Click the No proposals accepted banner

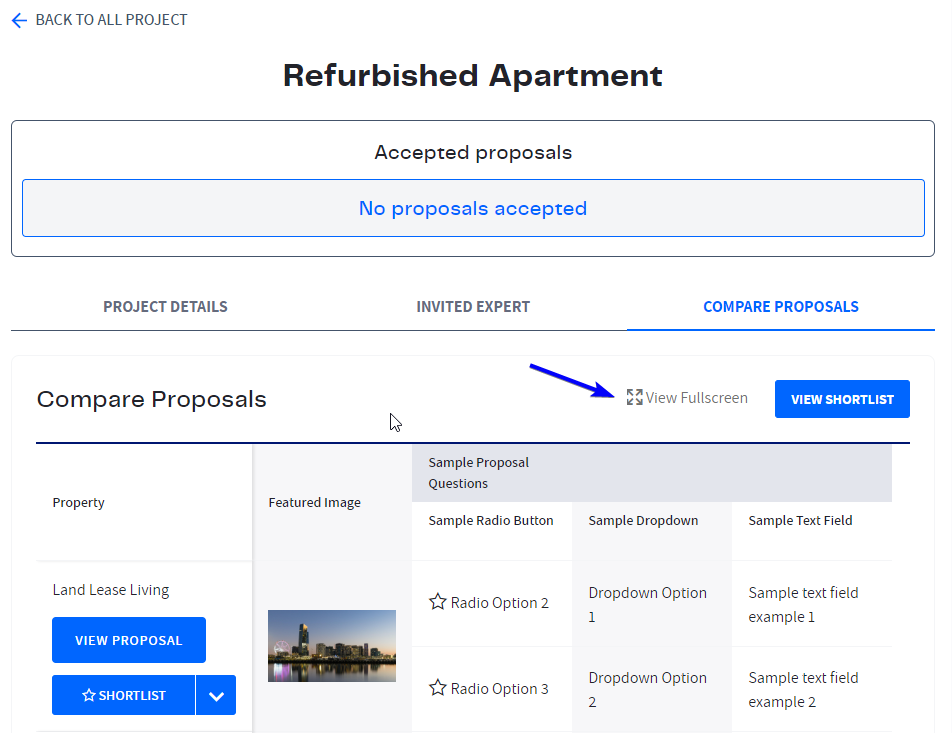pos(473,208)
